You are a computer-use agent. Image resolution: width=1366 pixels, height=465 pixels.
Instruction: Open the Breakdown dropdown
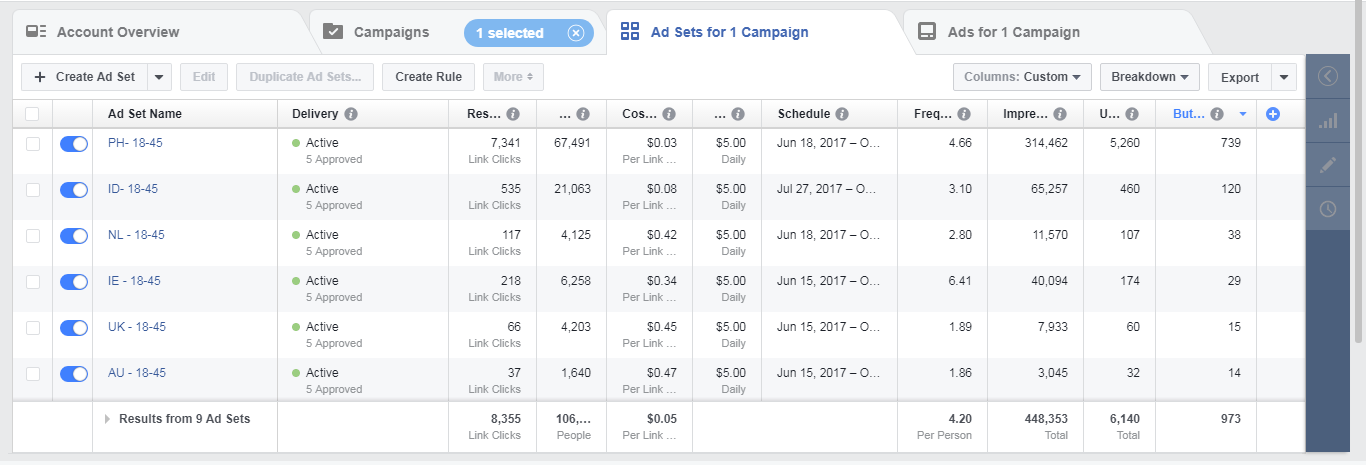tap(1149, 77)
